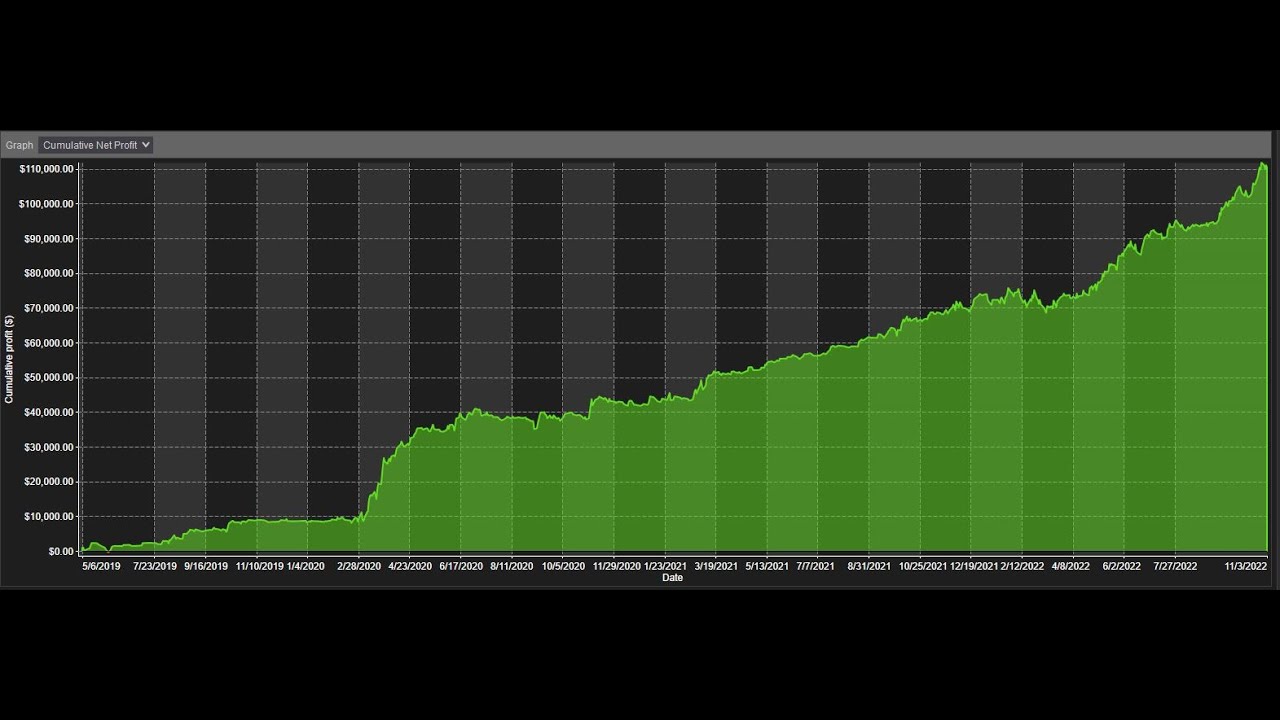Click the 10/5/2020 date label

click(563, 566)
